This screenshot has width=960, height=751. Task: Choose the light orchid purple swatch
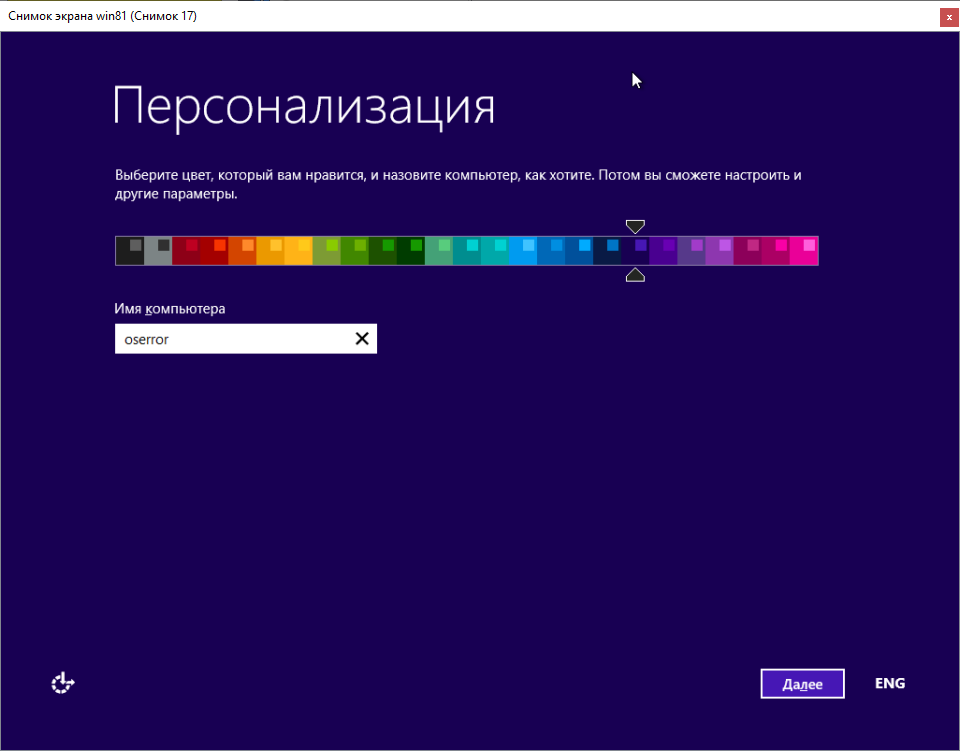click(720, 251)
